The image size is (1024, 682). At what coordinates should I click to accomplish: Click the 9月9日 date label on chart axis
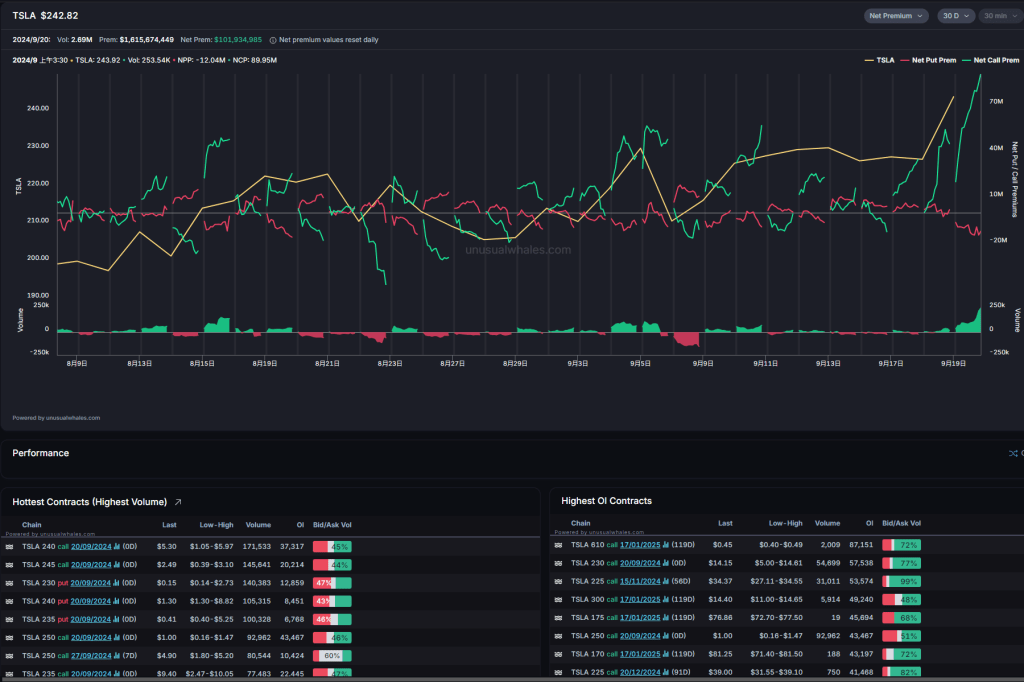click(702, 365)
